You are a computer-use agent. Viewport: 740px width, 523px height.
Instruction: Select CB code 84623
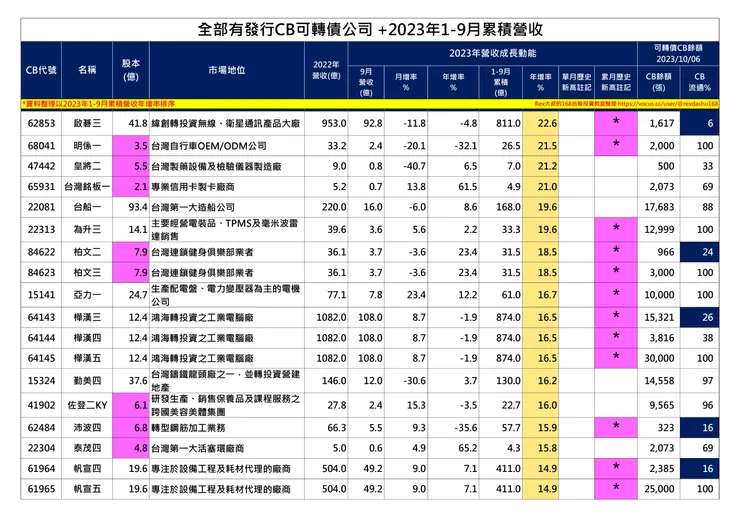tap(41, 272)
